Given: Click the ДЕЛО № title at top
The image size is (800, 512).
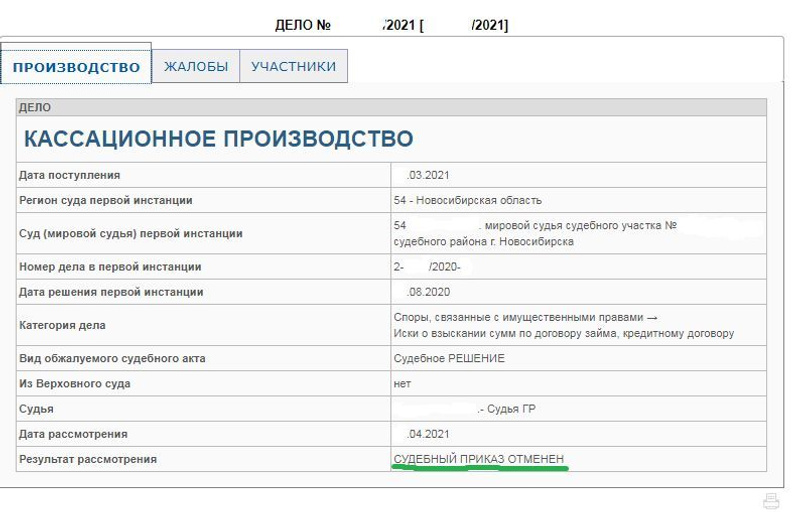Looking at the screenshot, I should coord(303,25).
